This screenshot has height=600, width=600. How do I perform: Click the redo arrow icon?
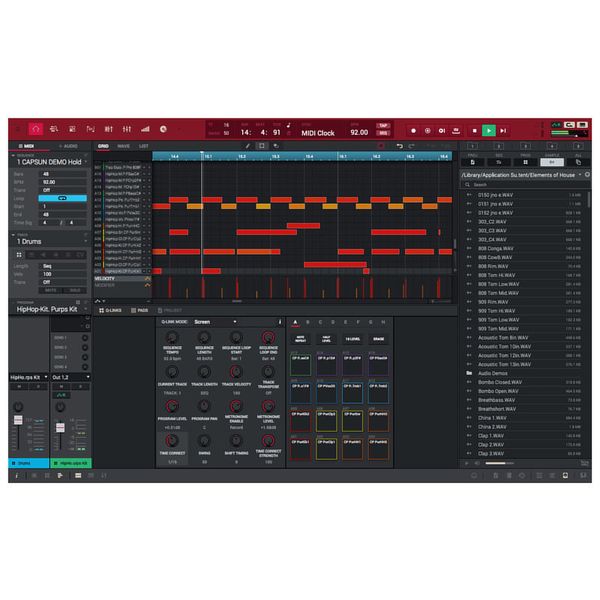412,146
